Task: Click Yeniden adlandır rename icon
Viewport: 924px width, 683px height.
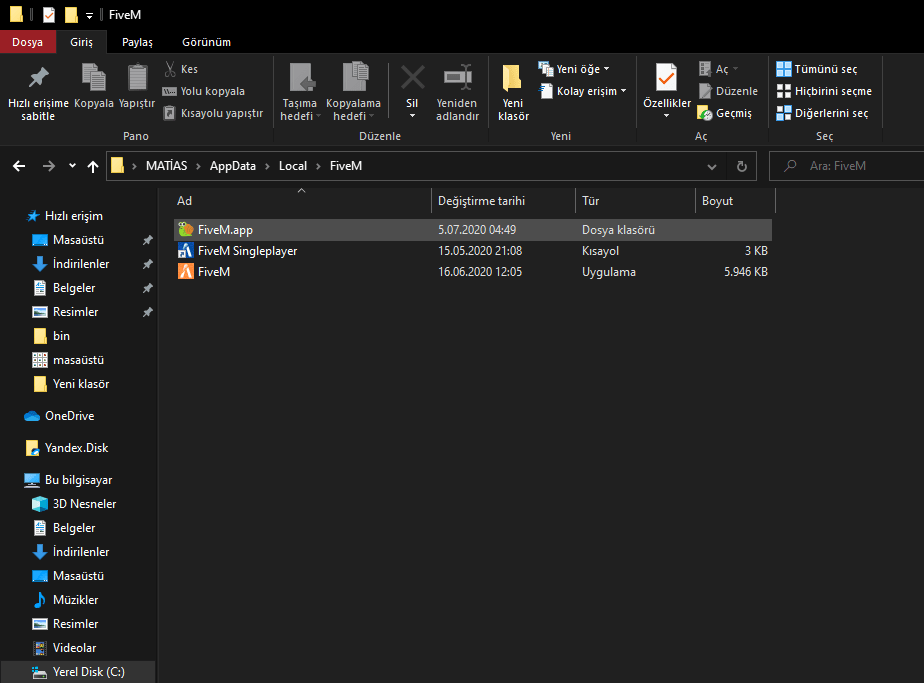Action: pos(457,78)
